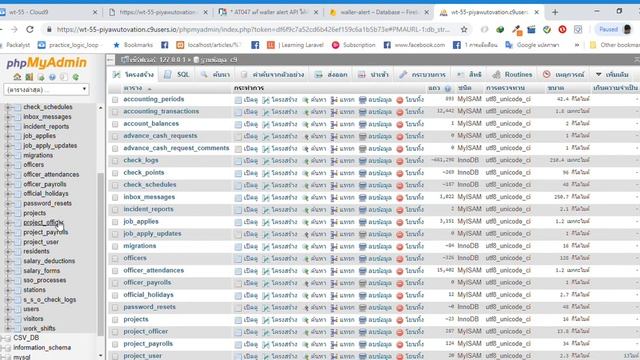Click the green log out icon beside home
The width and height of the screenshot is (640, 360).
coord(29,77)
